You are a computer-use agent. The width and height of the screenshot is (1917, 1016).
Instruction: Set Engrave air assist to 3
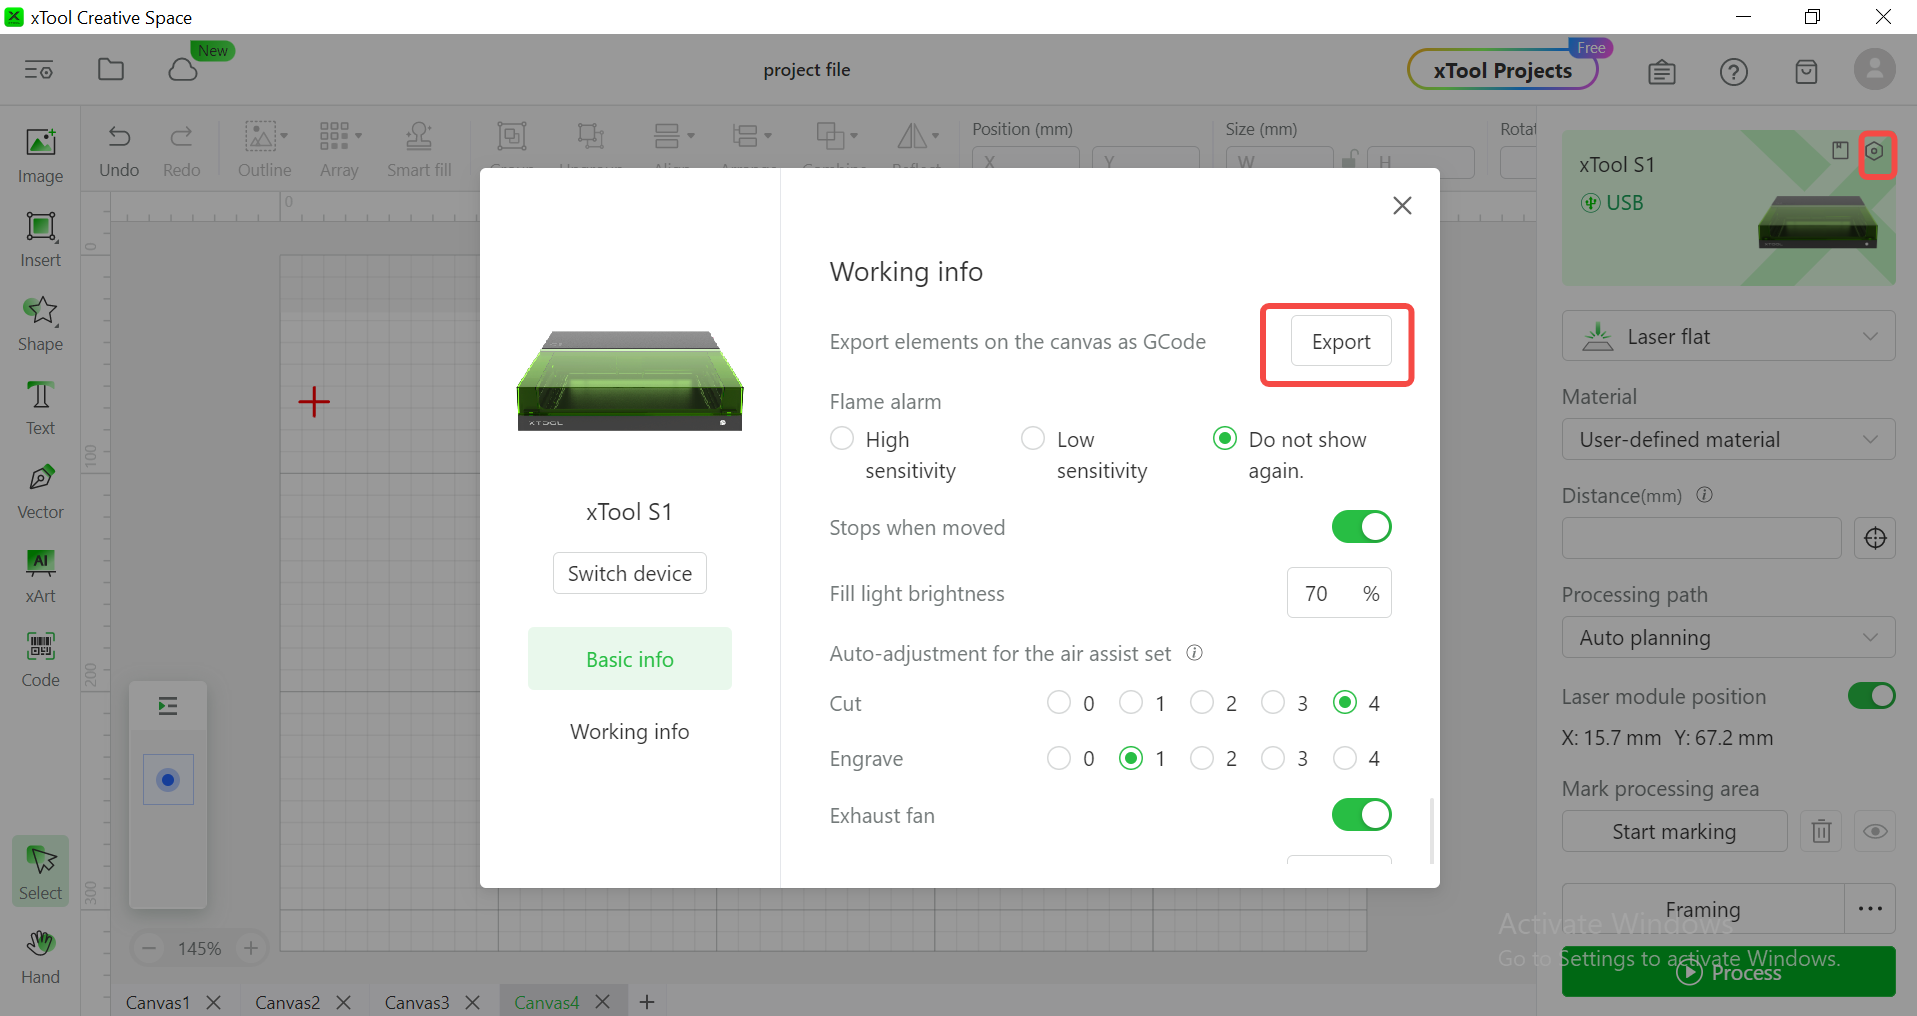[1273, 758]
